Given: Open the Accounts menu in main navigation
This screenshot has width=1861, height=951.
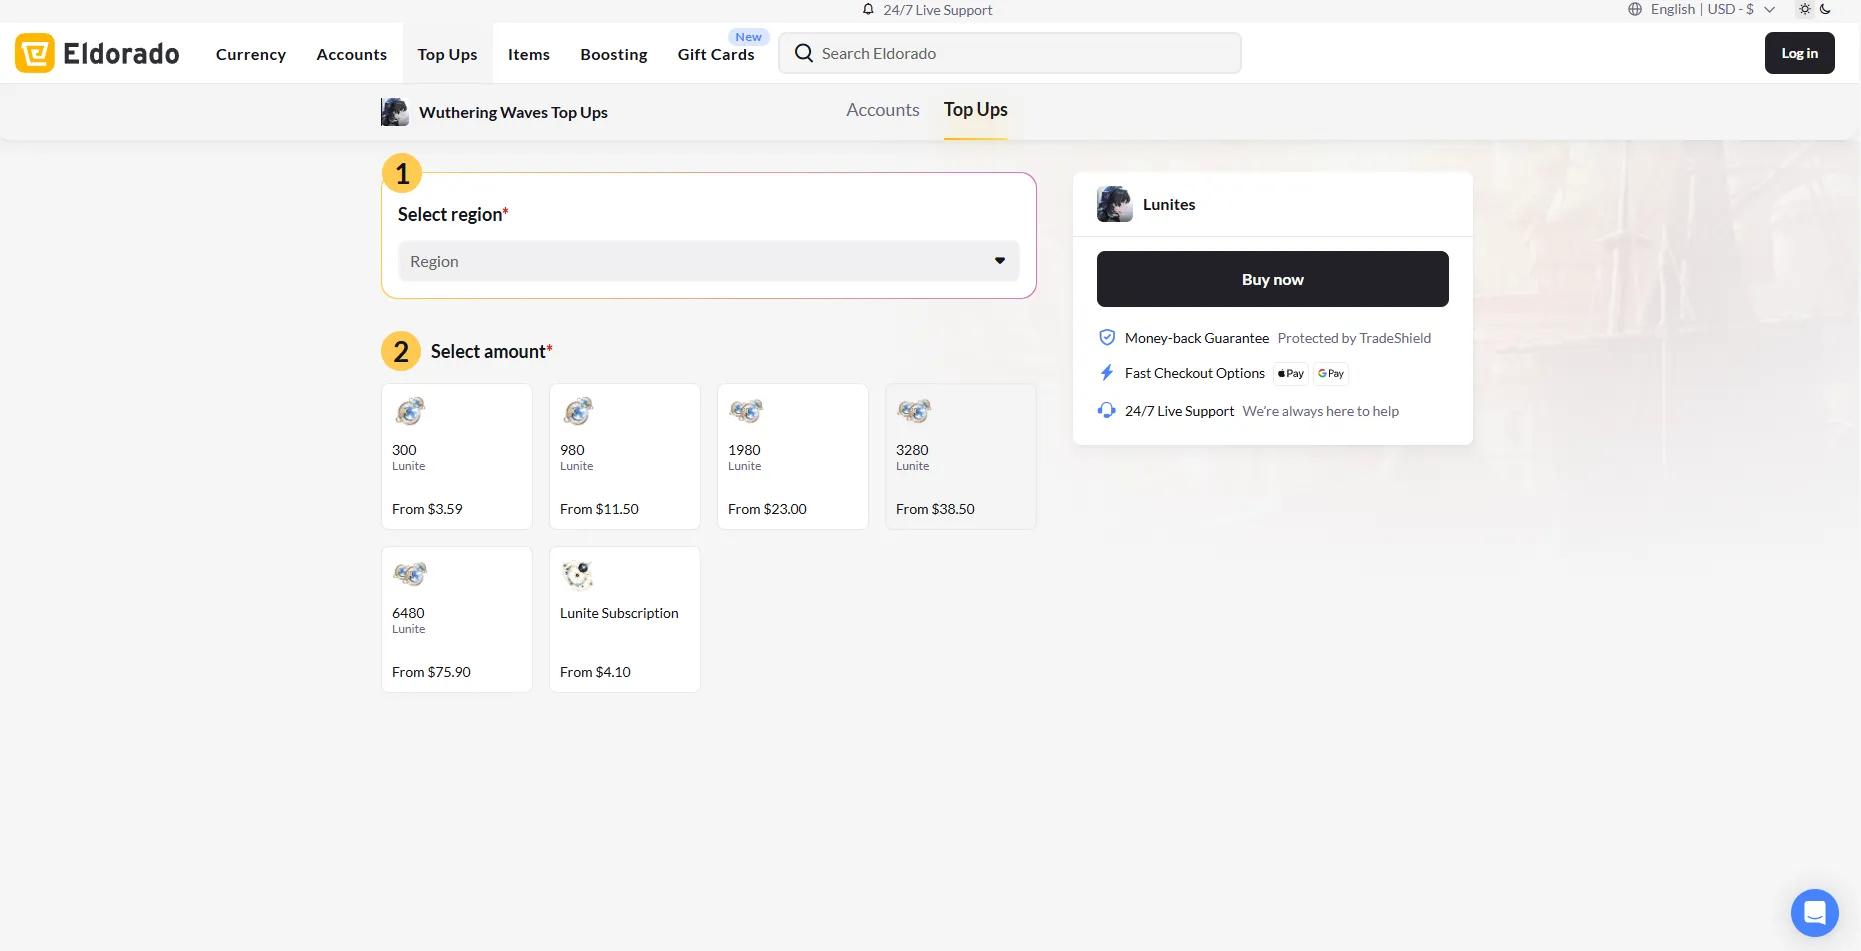Looking at the screenshot, I should pos(352,54).
